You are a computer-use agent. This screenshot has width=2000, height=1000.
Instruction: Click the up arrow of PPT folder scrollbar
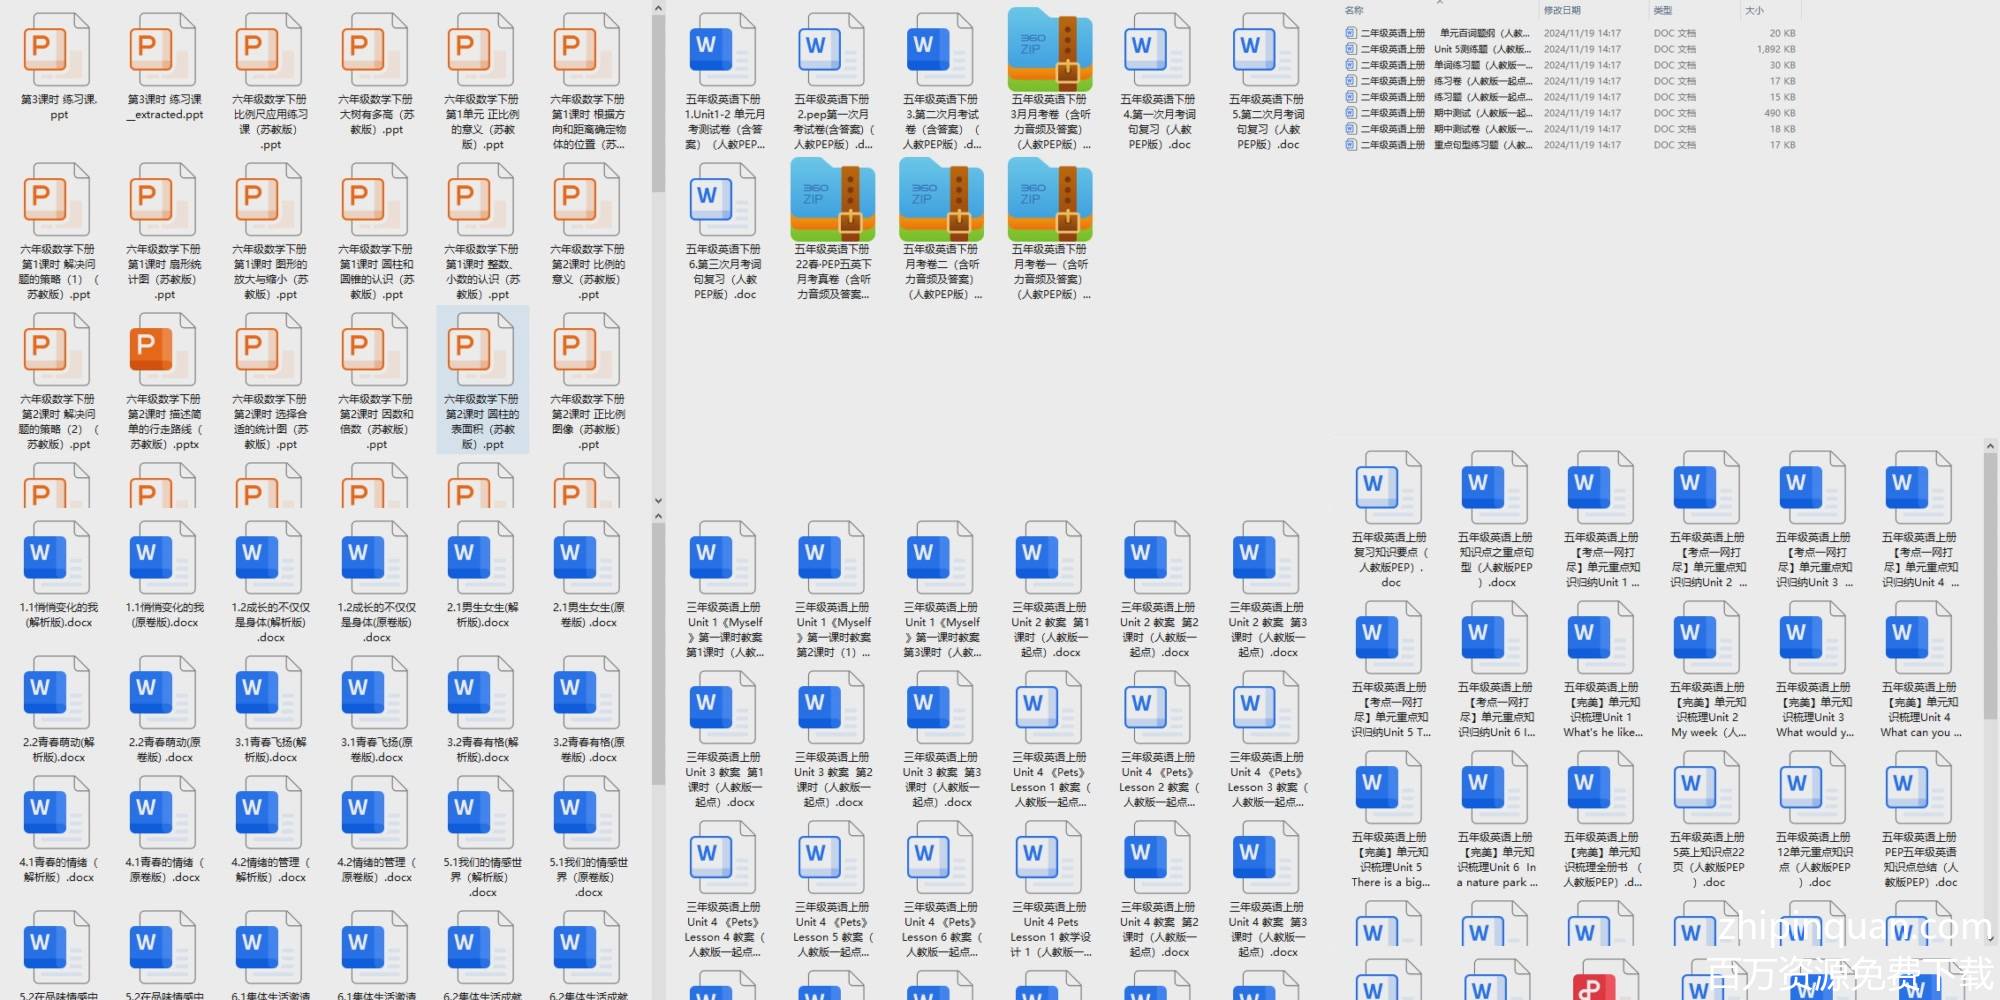pos(658,8)
